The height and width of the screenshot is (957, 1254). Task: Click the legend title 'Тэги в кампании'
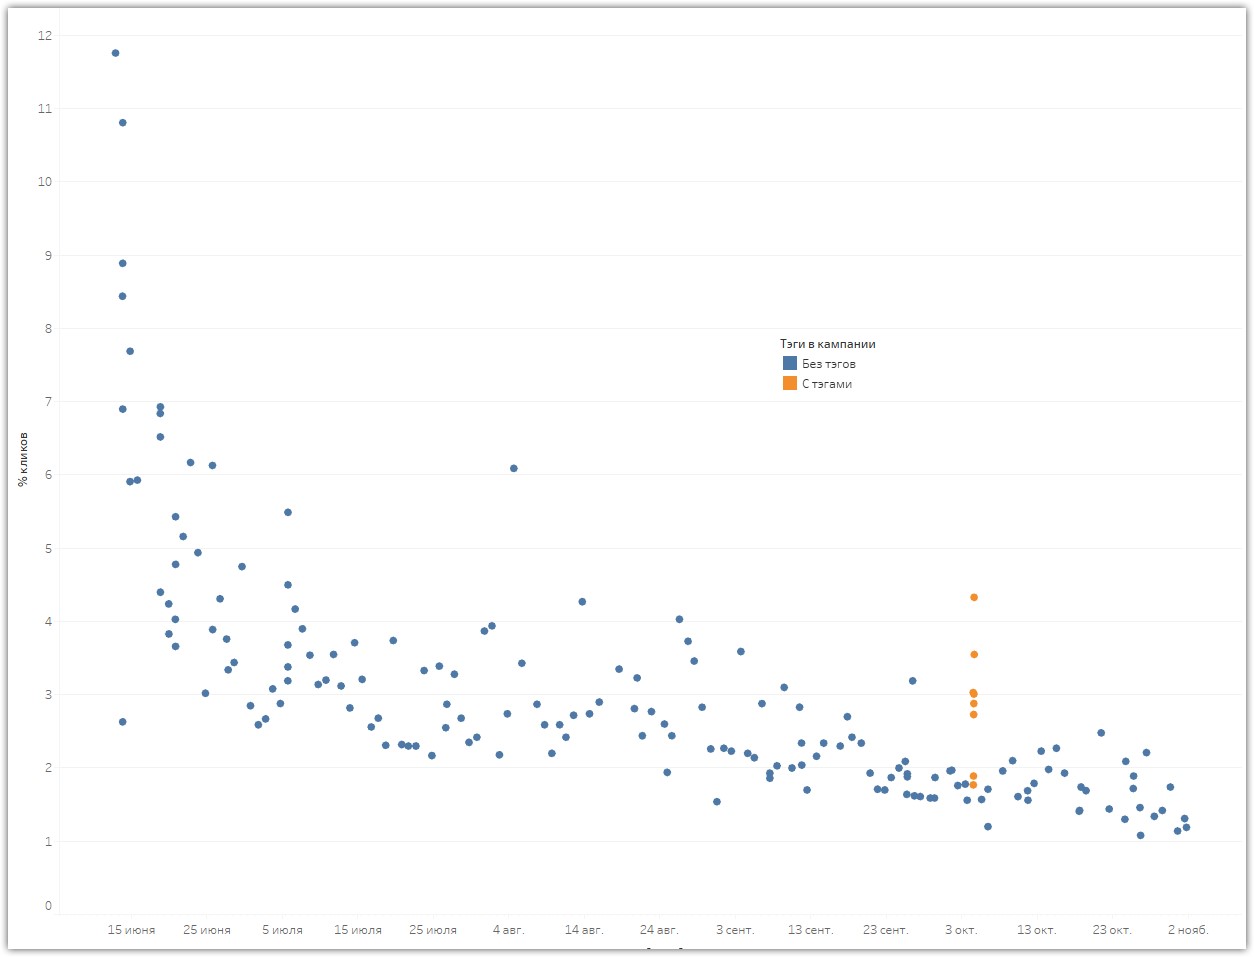click(828, 344)
